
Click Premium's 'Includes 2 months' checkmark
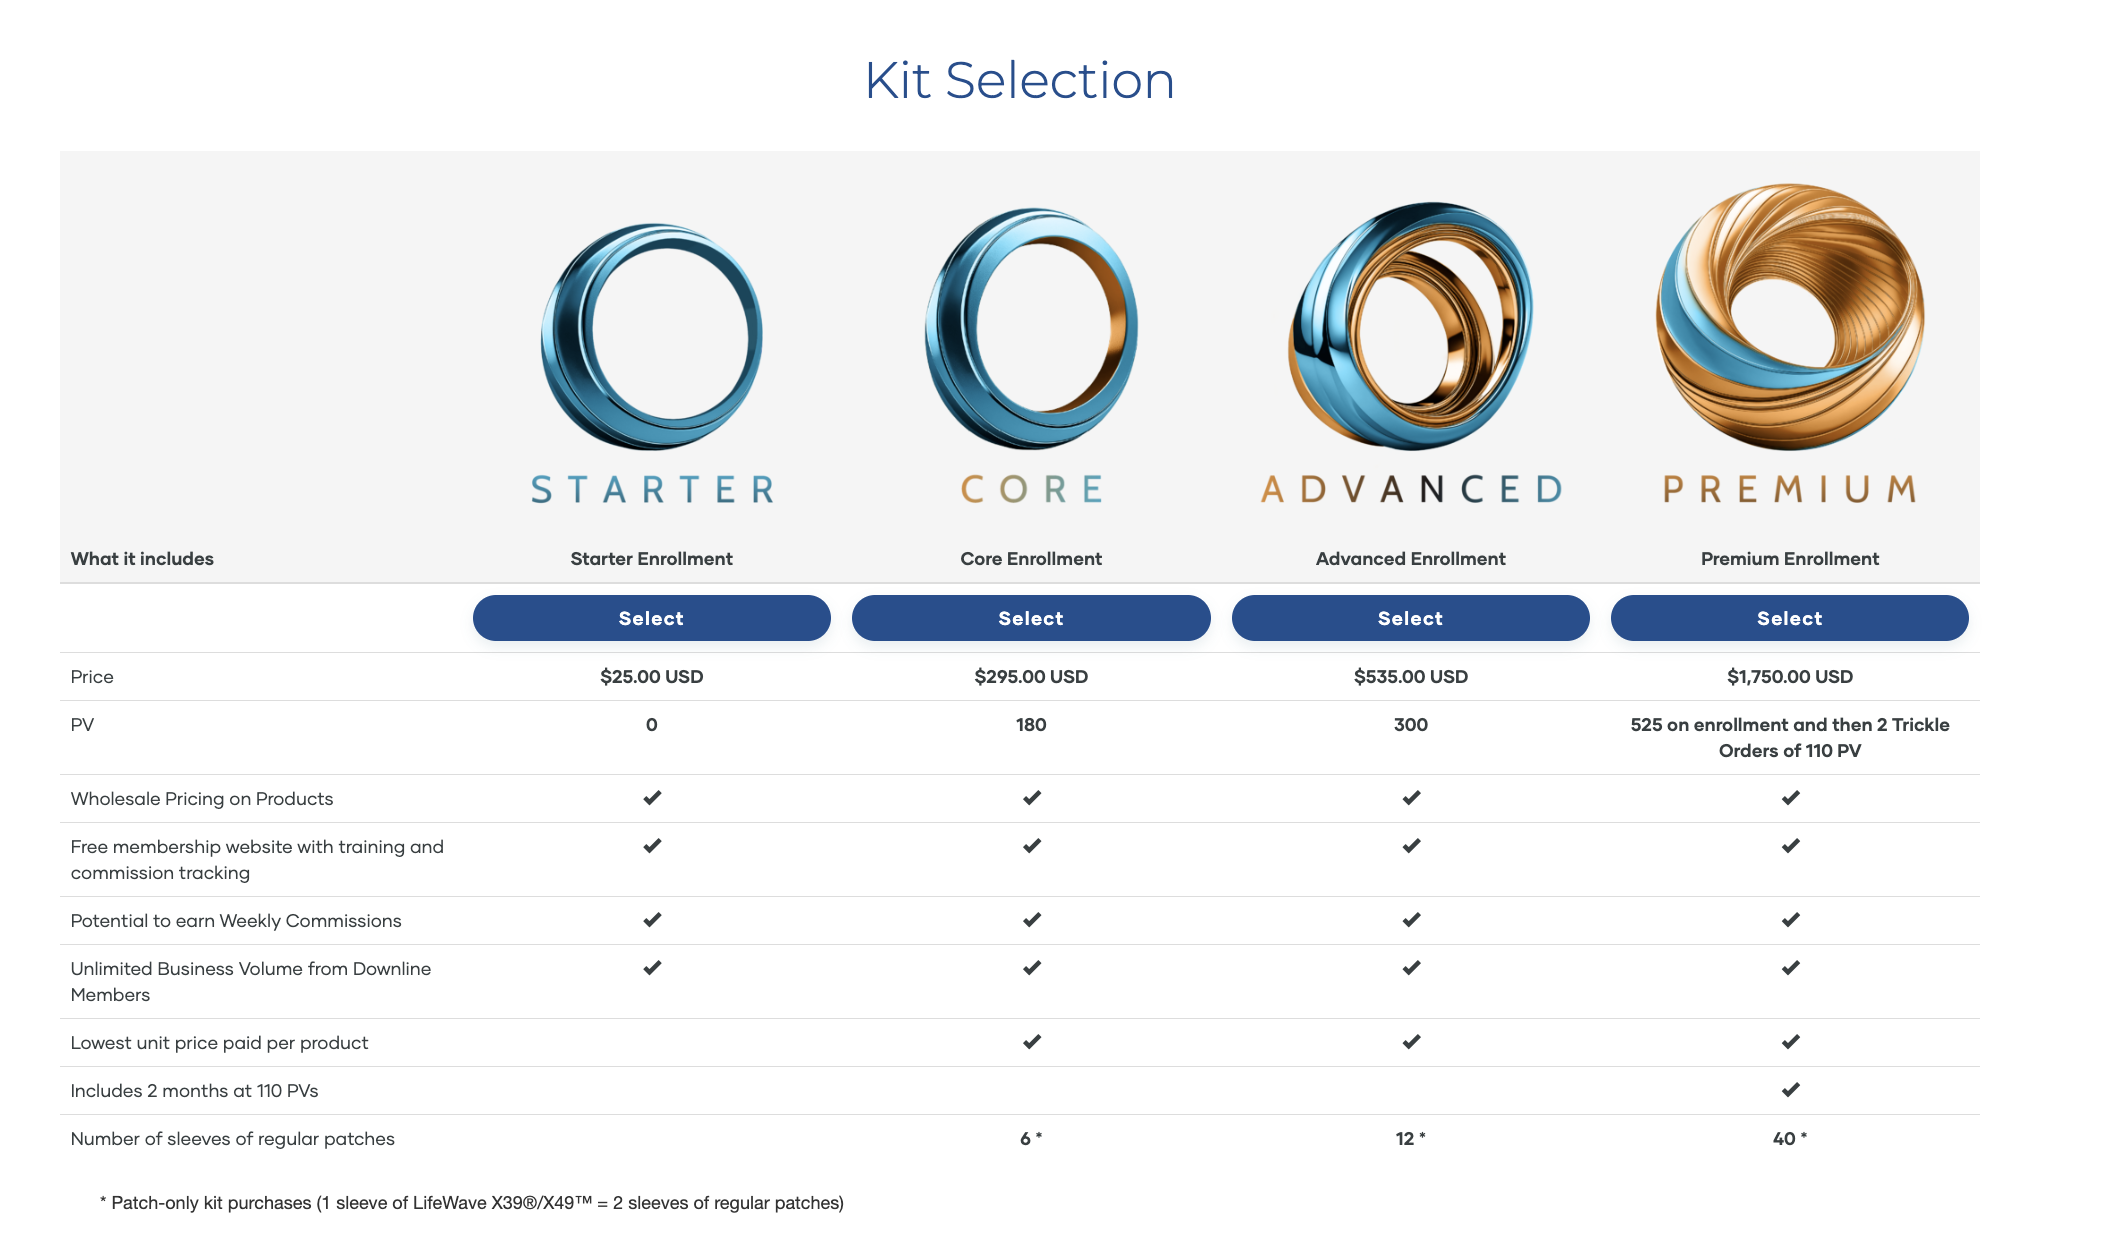pyautogui.click(x=1790, y=1090)
